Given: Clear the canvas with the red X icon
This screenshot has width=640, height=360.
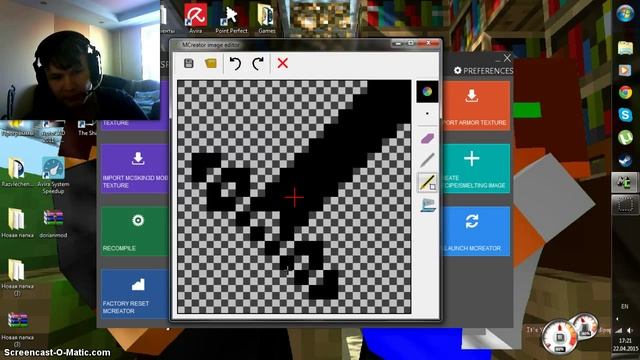Looking at the screenshot, I should click(x=282, y=63).
